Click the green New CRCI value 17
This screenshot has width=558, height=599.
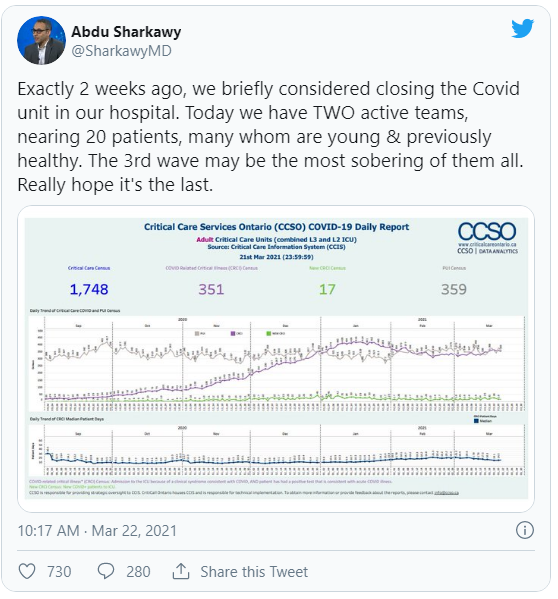pyautogui.click(x=327, y=289)
